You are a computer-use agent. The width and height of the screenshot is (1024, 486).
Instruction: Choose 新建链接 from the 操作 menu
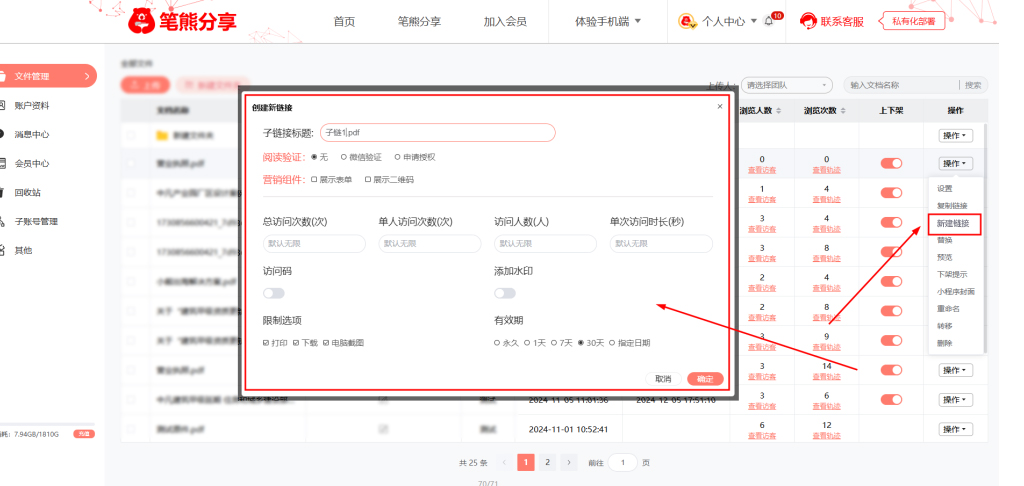(x=953, y=223)
